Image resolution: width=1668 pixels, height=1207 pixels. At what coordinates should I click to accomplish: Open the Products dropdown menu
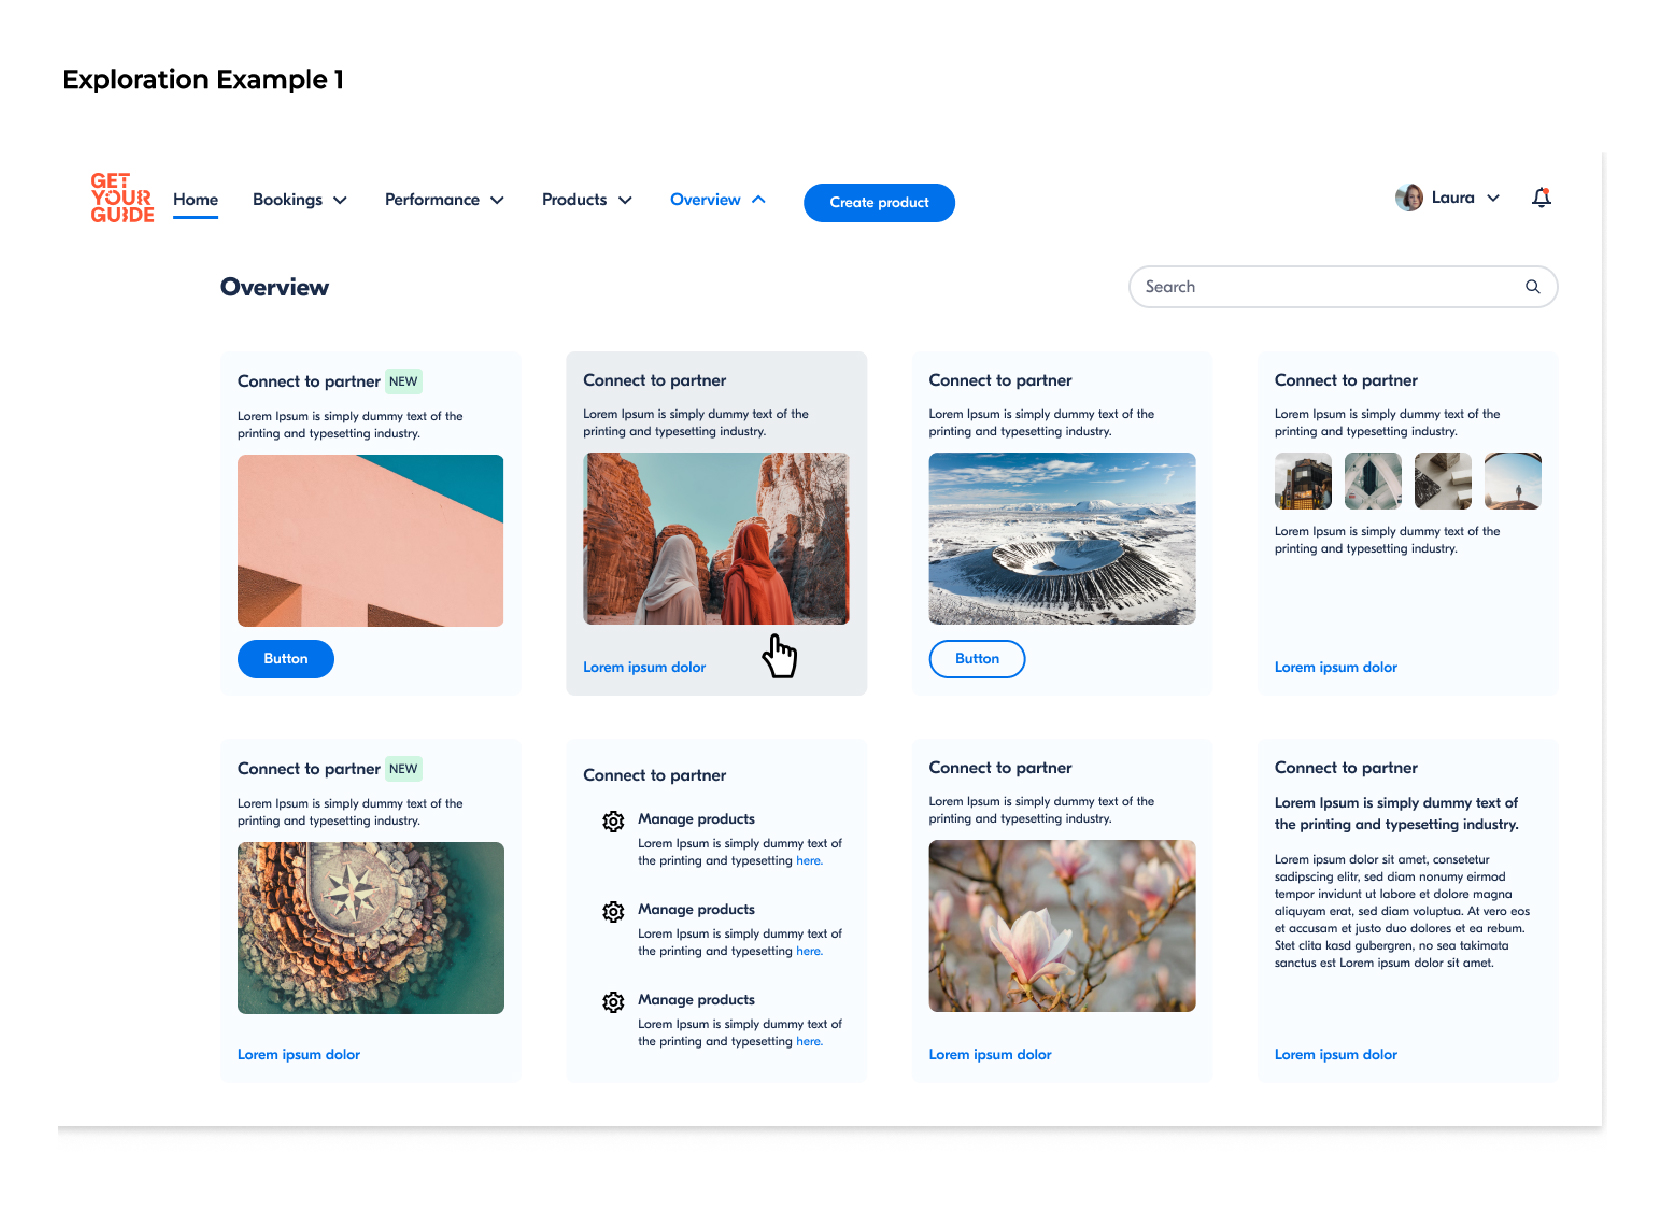[x=586, y=200]
